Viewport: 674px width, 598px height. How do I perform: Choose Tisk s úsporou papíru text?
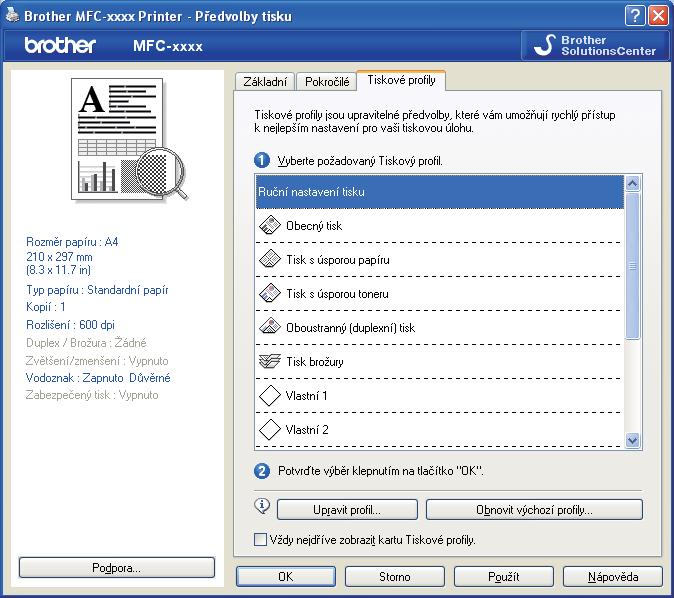pos(338,260)
